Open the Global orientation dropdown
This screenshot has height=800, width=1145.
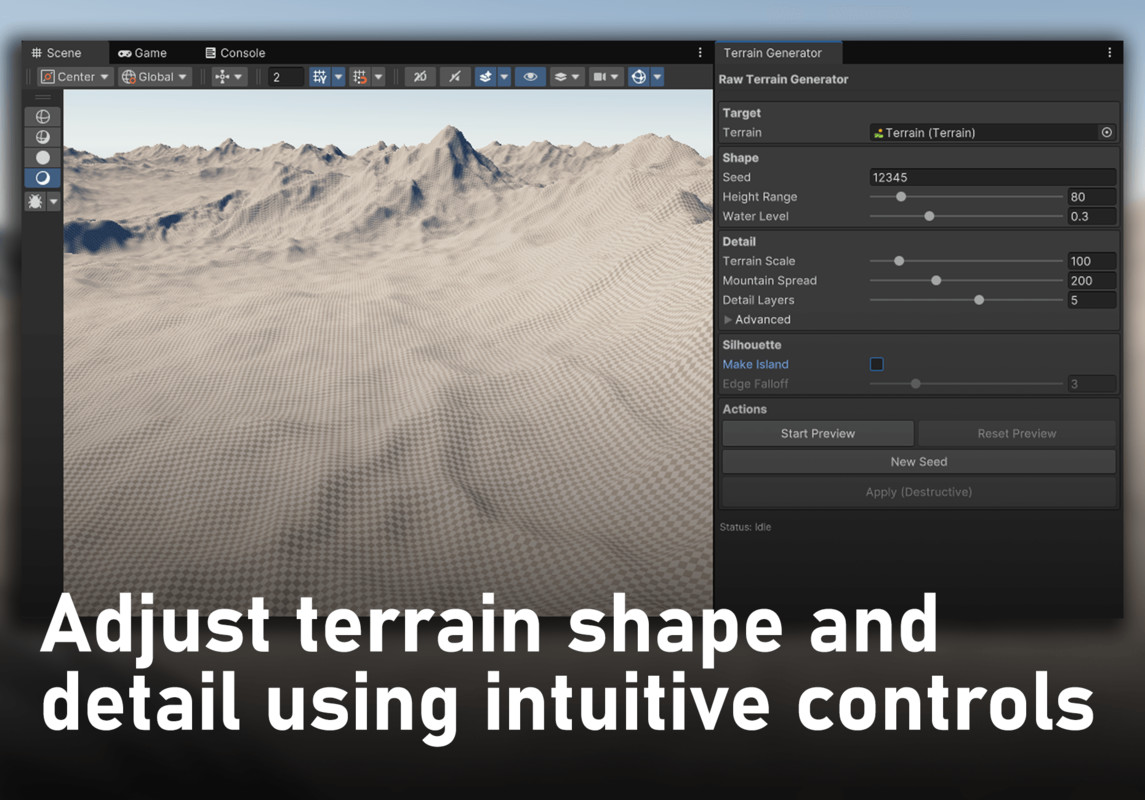pyautogui.click(x=154, y=76)
